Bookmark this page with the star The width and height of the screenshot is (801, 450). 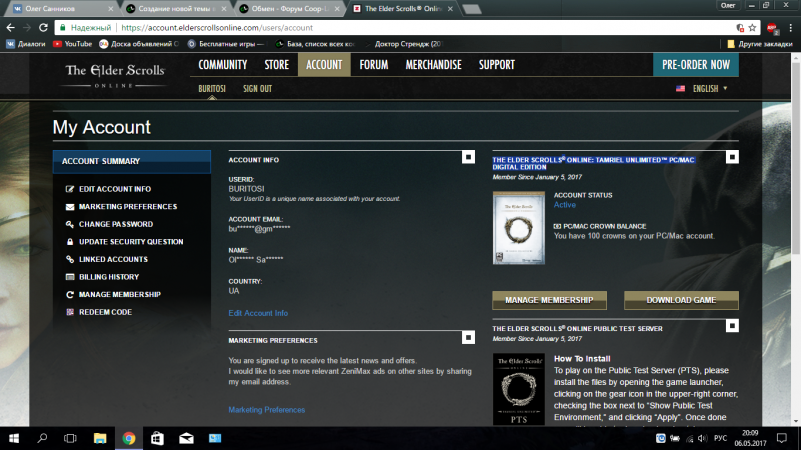coord(752,28)
